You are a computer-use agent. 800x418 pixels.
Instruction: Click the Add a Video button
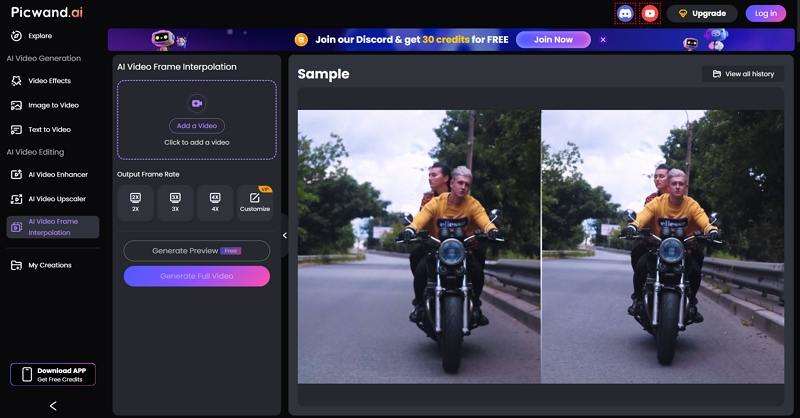(196, 126)
